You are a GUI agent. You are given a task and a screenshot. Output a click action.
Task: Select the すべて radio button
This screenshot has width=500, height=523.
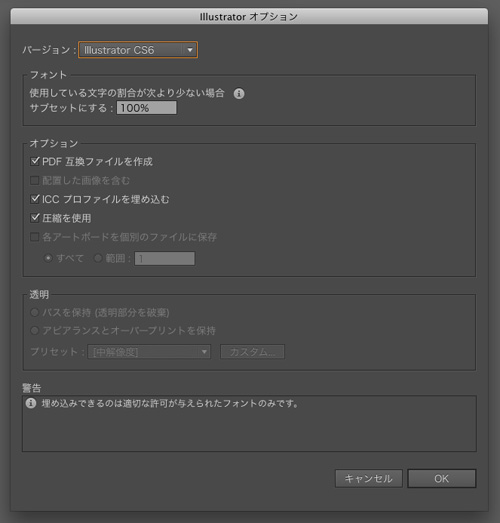[48, 258]
